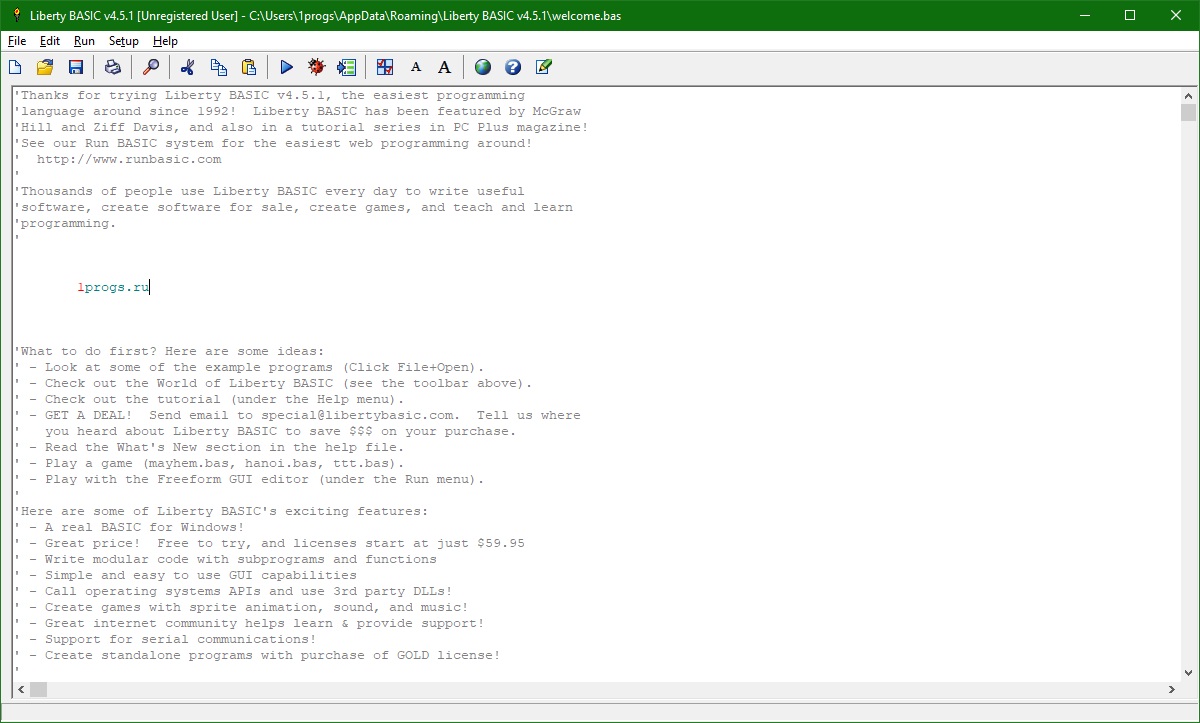1200x723 pixels.
Task: Click the vertical scrollbar down arrow
Action: click(1188, 673)
